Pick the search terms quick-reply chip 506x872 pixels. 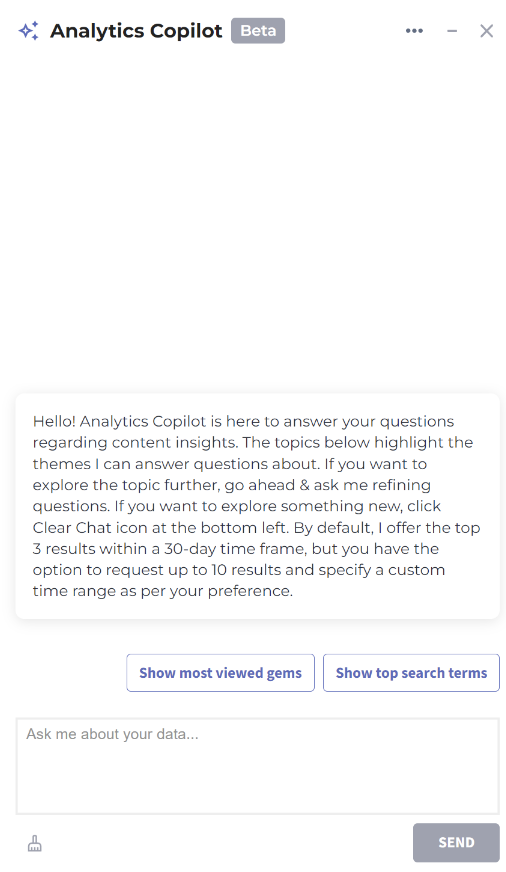click(411, 672)
